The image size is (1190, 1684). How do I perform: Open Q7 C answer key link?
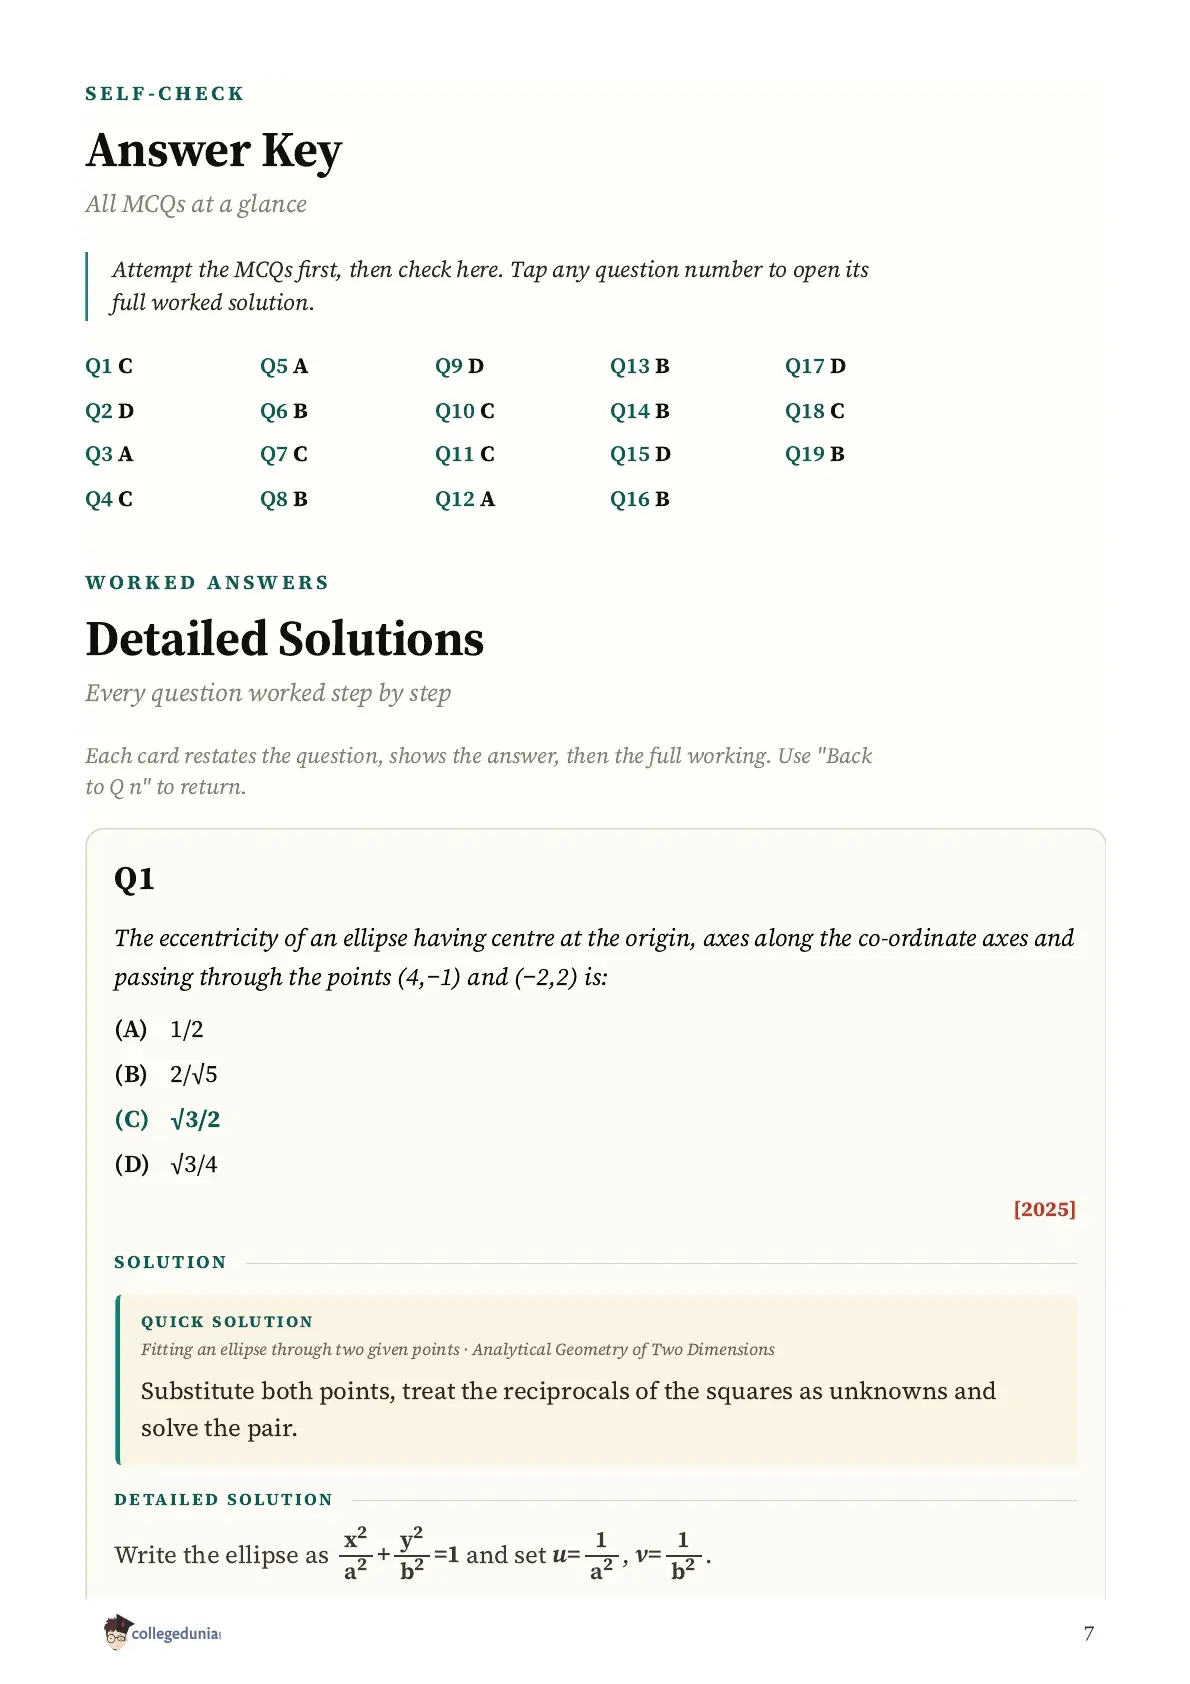tap(284, 454)
